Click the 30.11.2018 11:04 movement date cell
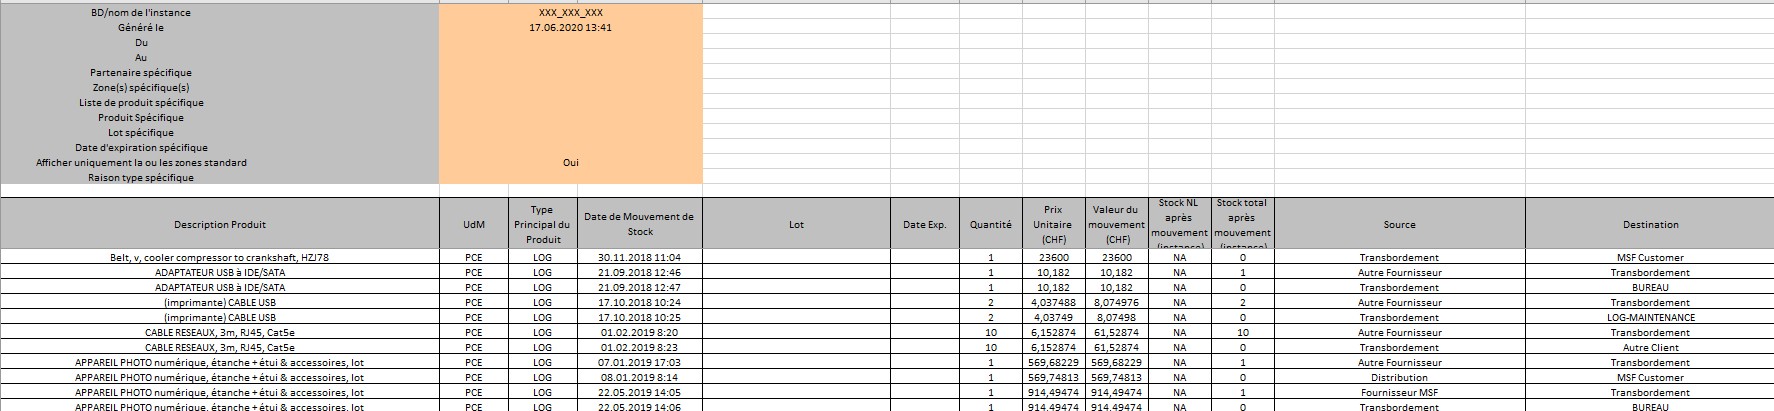 pos(639,258)
